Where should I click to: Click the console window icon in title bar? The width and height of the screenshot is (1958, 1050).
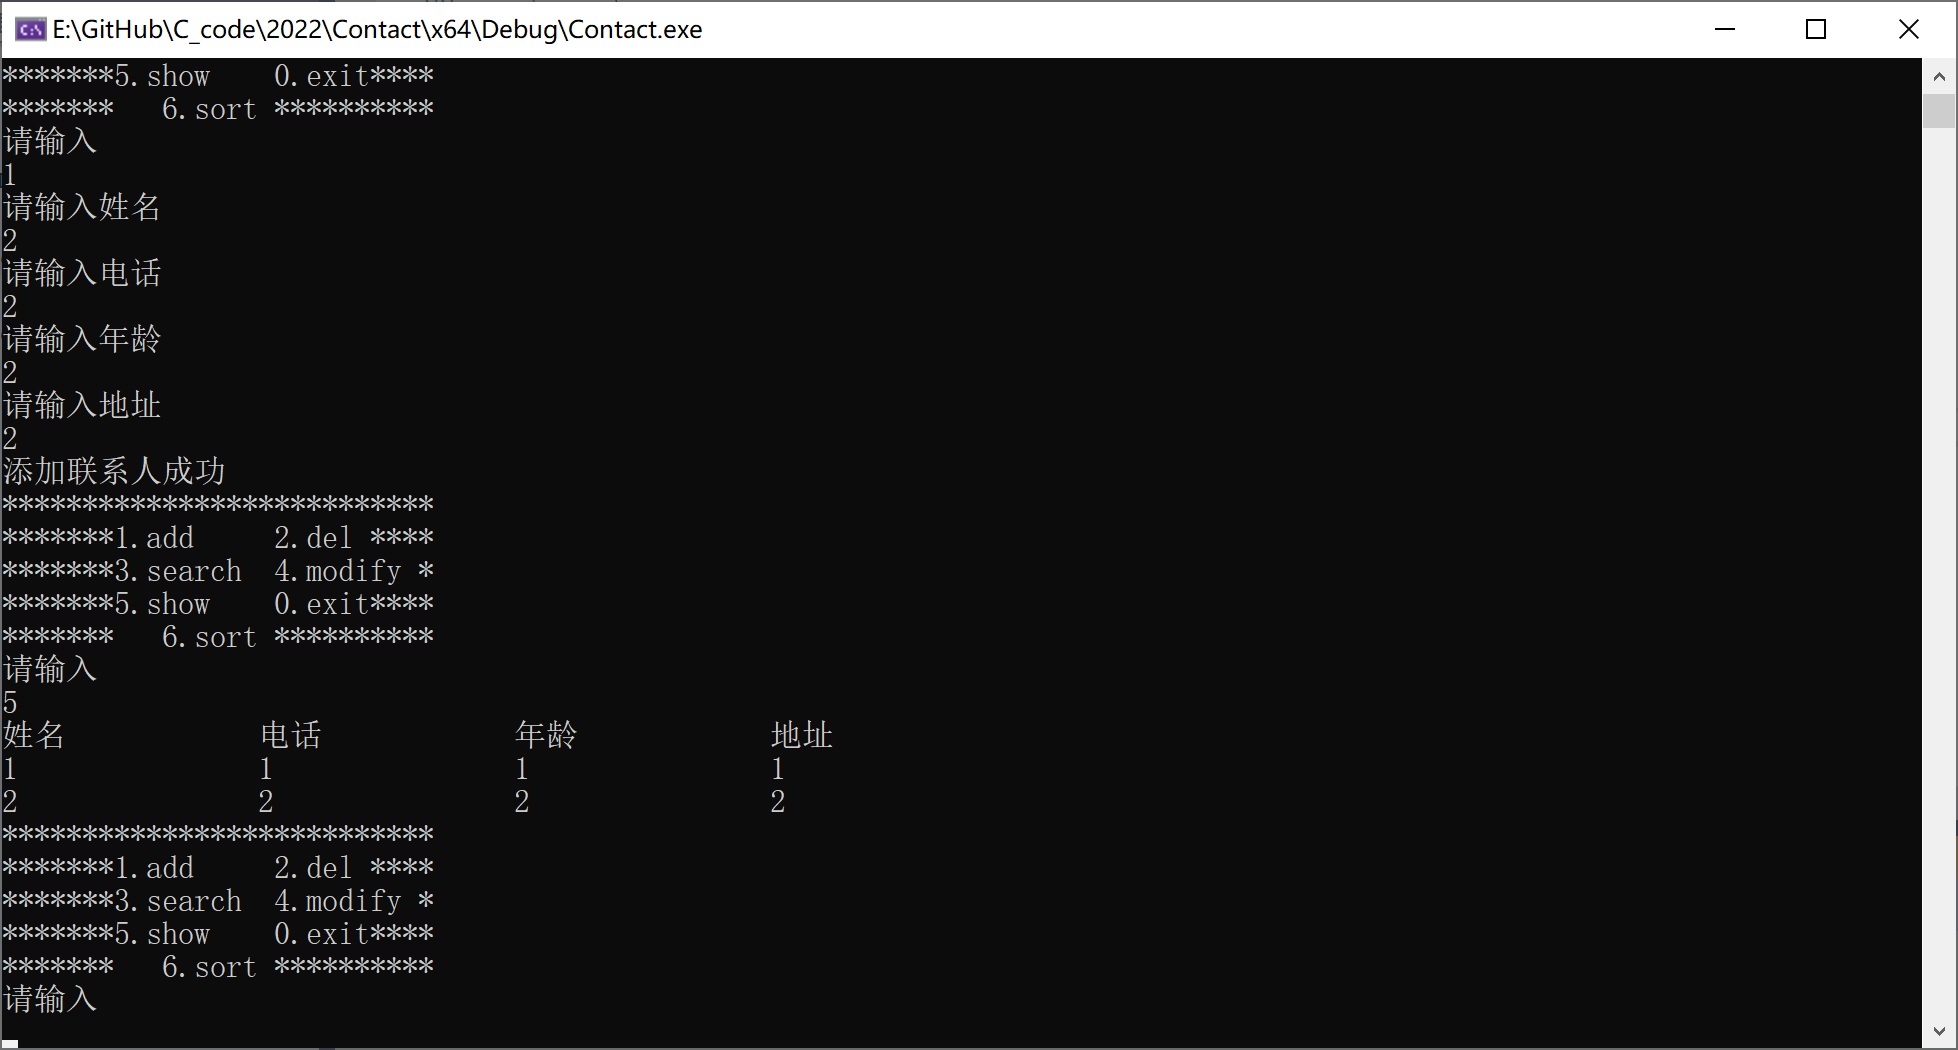coord(29,29)
